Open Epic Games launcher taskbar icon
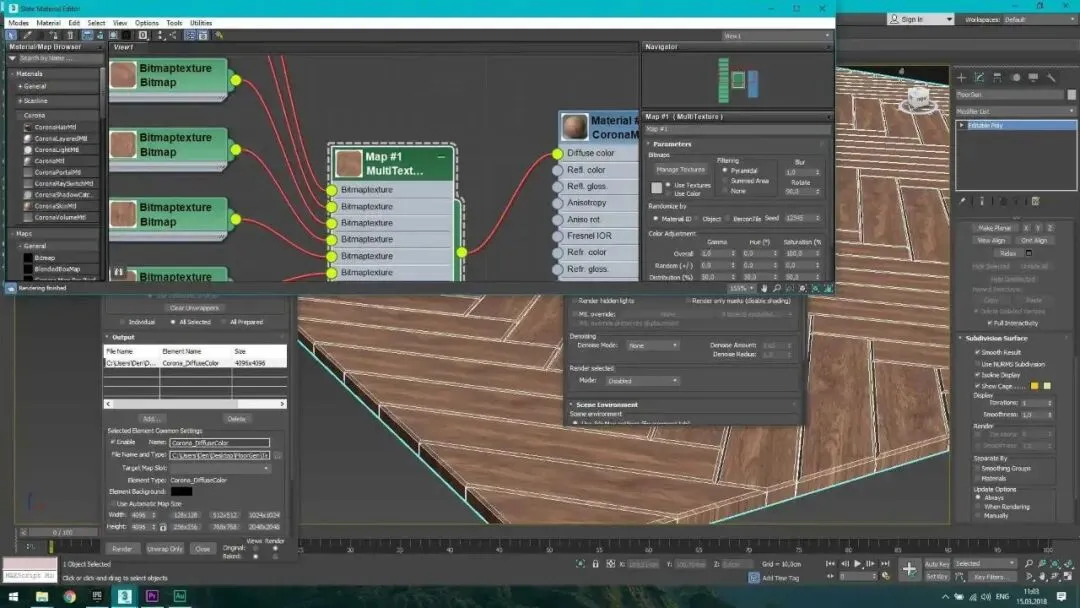1080x608 pixels. tap(97, 596)
